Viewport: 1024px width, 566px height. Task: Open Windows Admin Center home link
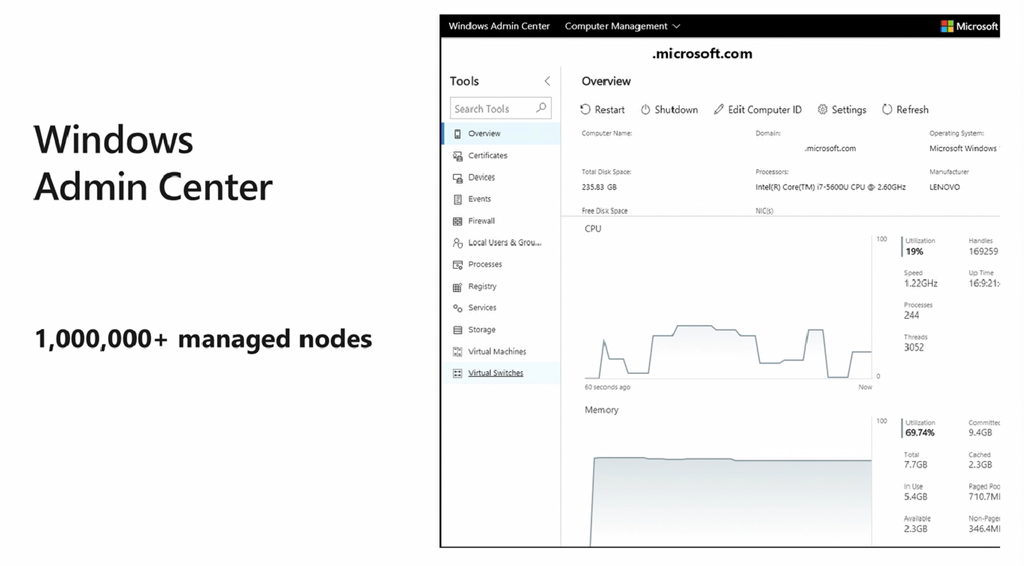(x=499, y=26)
